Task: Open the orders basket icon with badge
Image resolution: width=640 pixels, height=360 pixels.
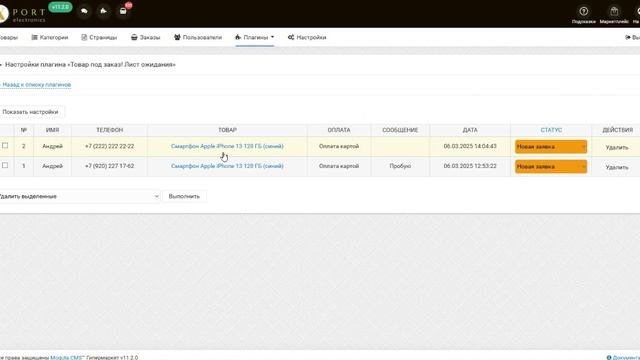Action: [123, 11]
